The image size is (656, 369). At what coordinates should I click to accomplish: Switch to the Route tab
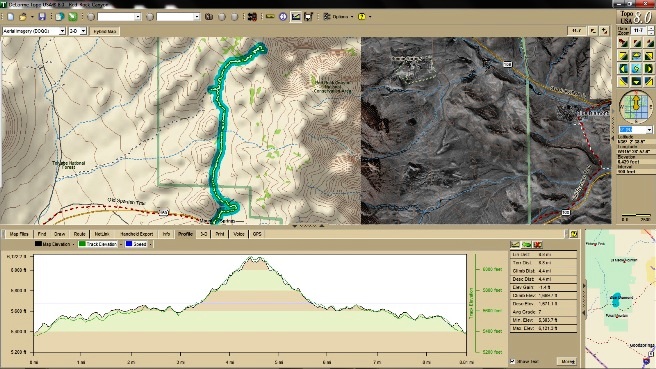coord(79,234)
